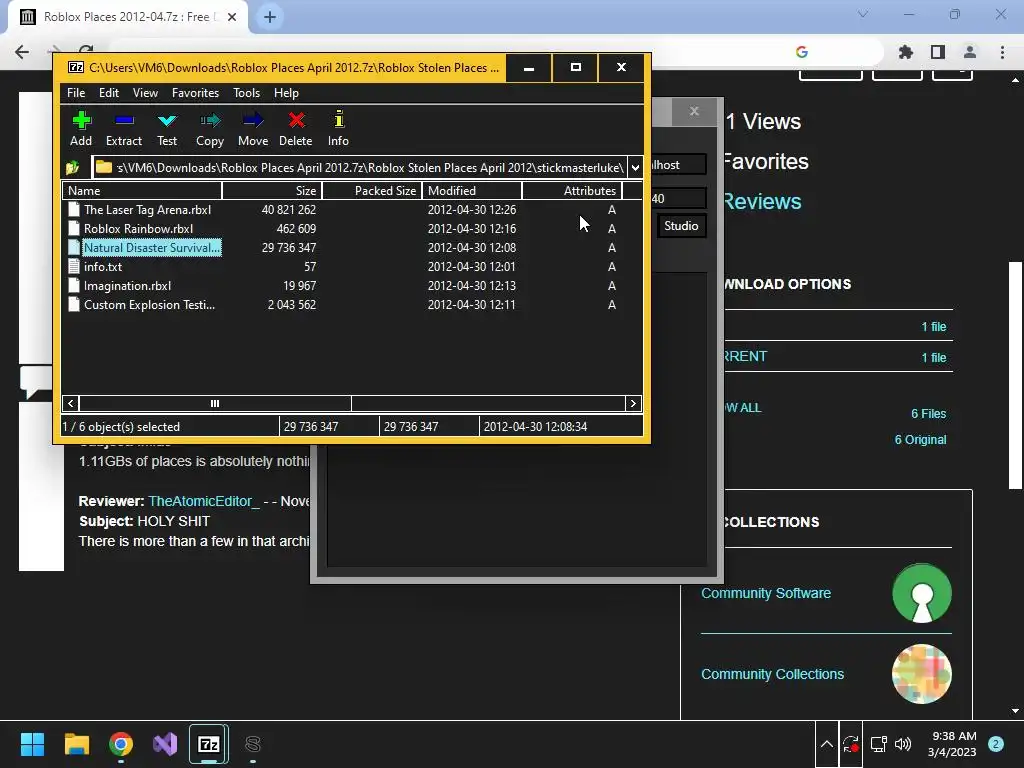Sort by the Attributes column header
Image resolution: width=1024 pixels, height=768 pixels.
572,191
